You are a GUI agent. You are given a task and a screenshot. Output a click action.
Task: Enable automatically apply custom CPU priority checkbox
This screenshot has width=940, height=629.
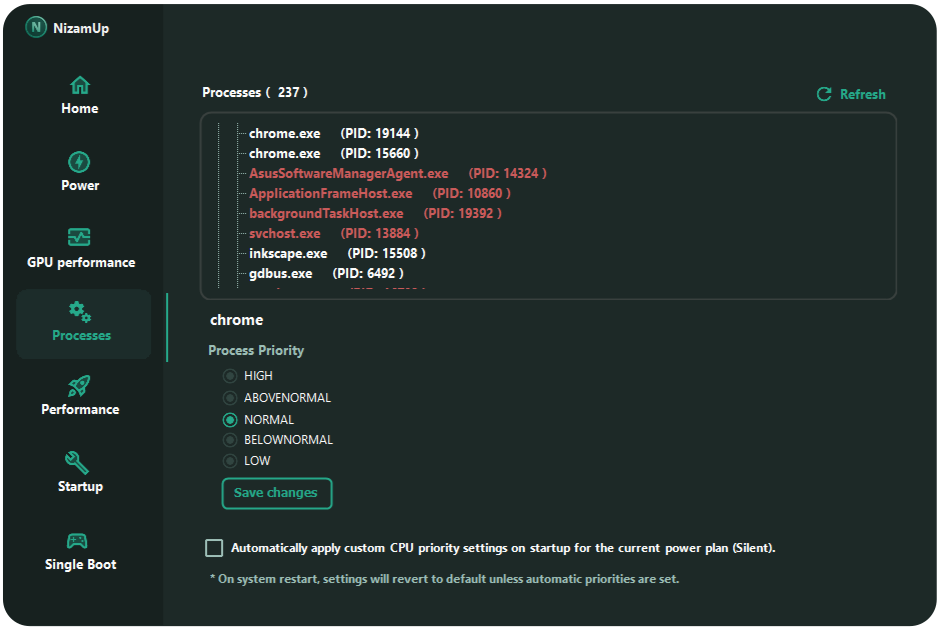(214, 548)
